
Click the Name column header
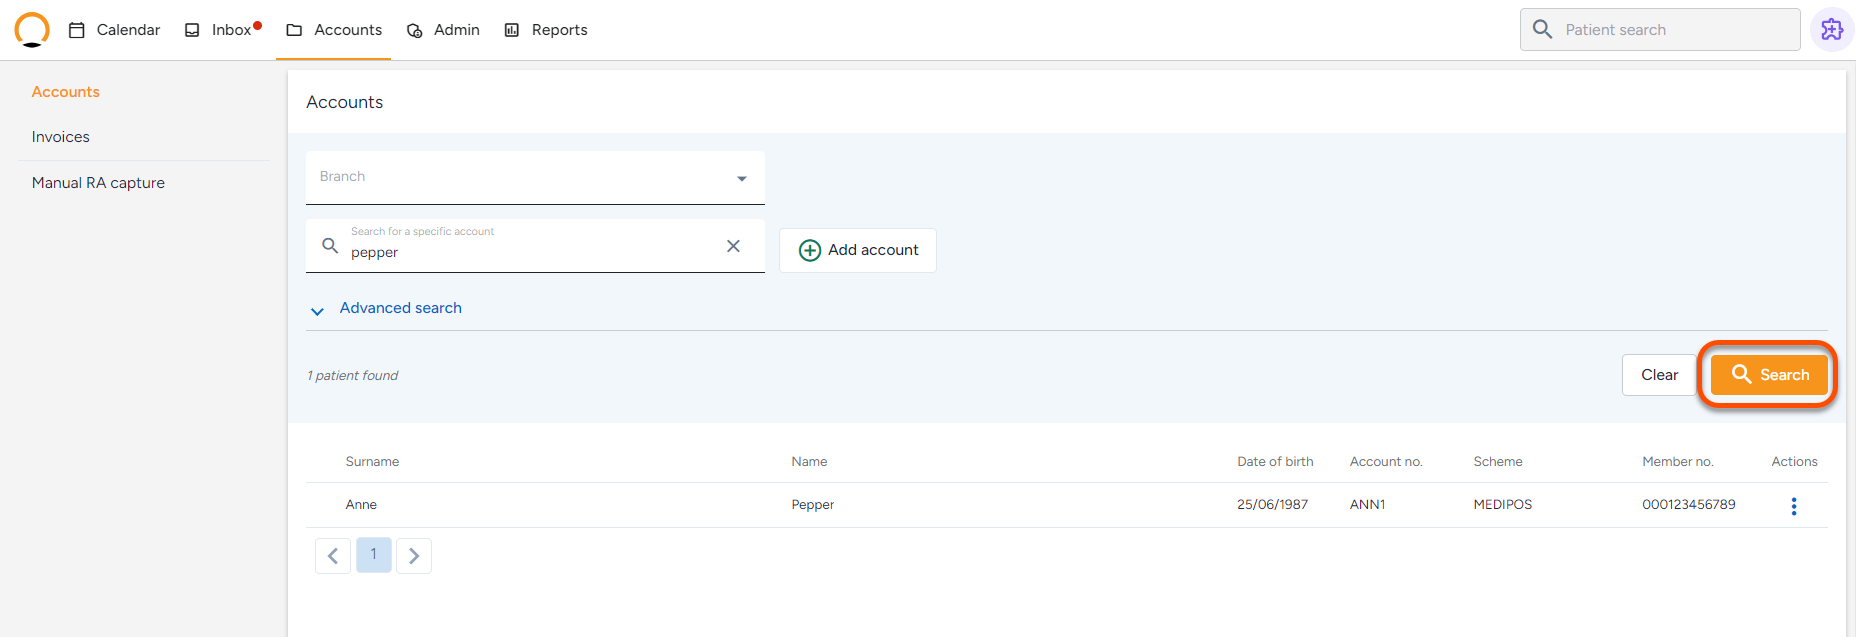pyautogui.click(x=809, y=462)
